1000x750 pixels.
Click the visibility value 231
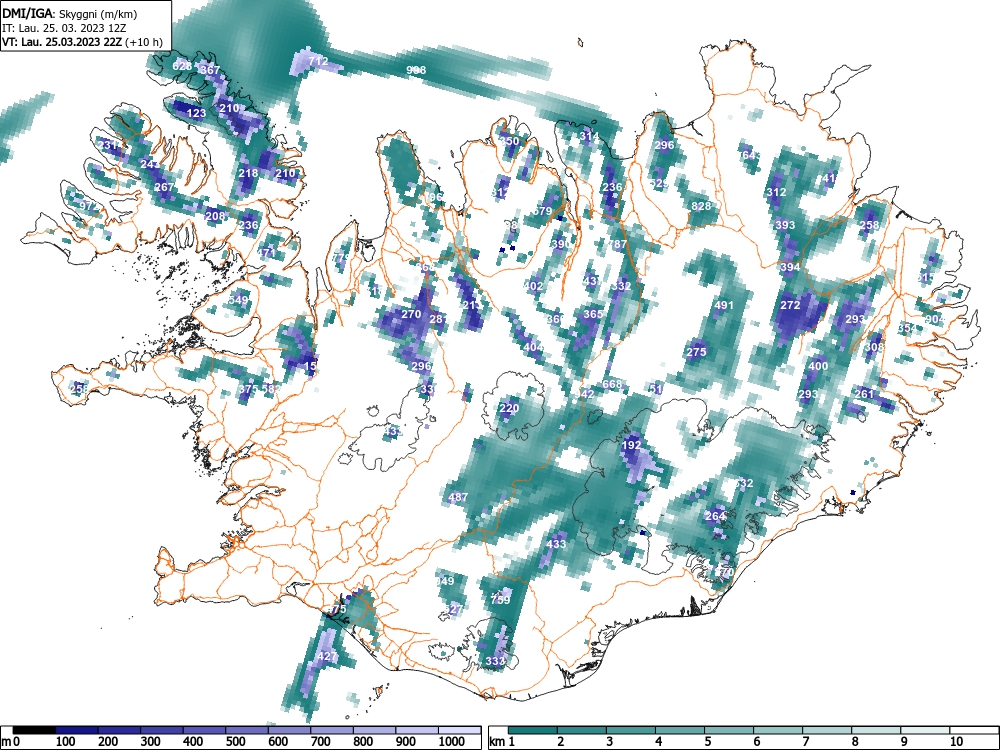coord(107,145)
